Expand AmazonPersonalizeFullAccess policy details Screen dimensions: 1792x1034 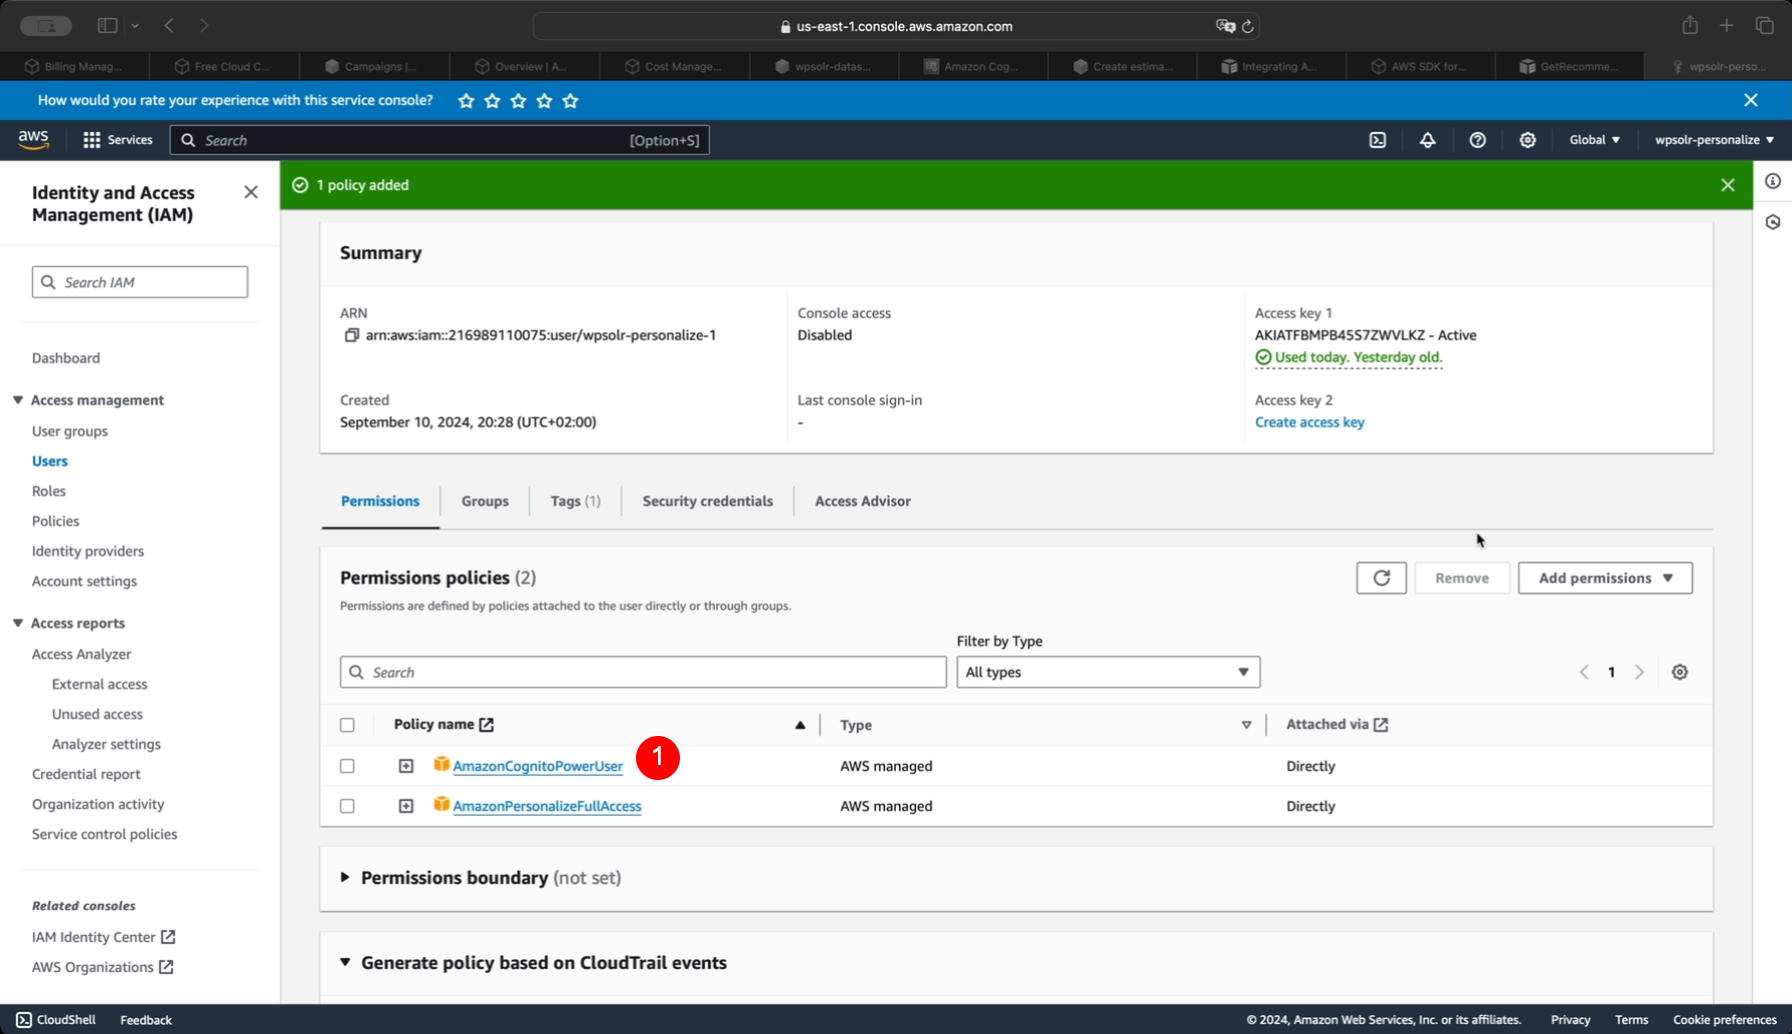406,806
